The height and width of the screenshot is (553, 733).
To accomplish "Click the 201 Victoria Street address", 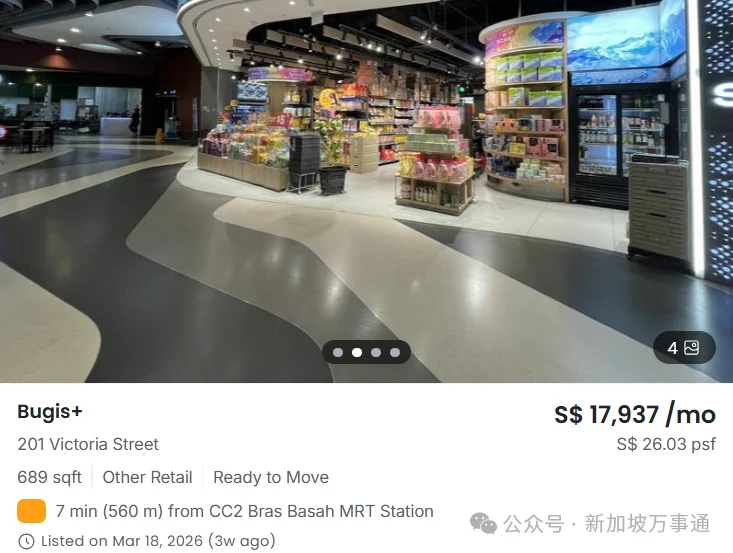I will [x=88, y=444].
